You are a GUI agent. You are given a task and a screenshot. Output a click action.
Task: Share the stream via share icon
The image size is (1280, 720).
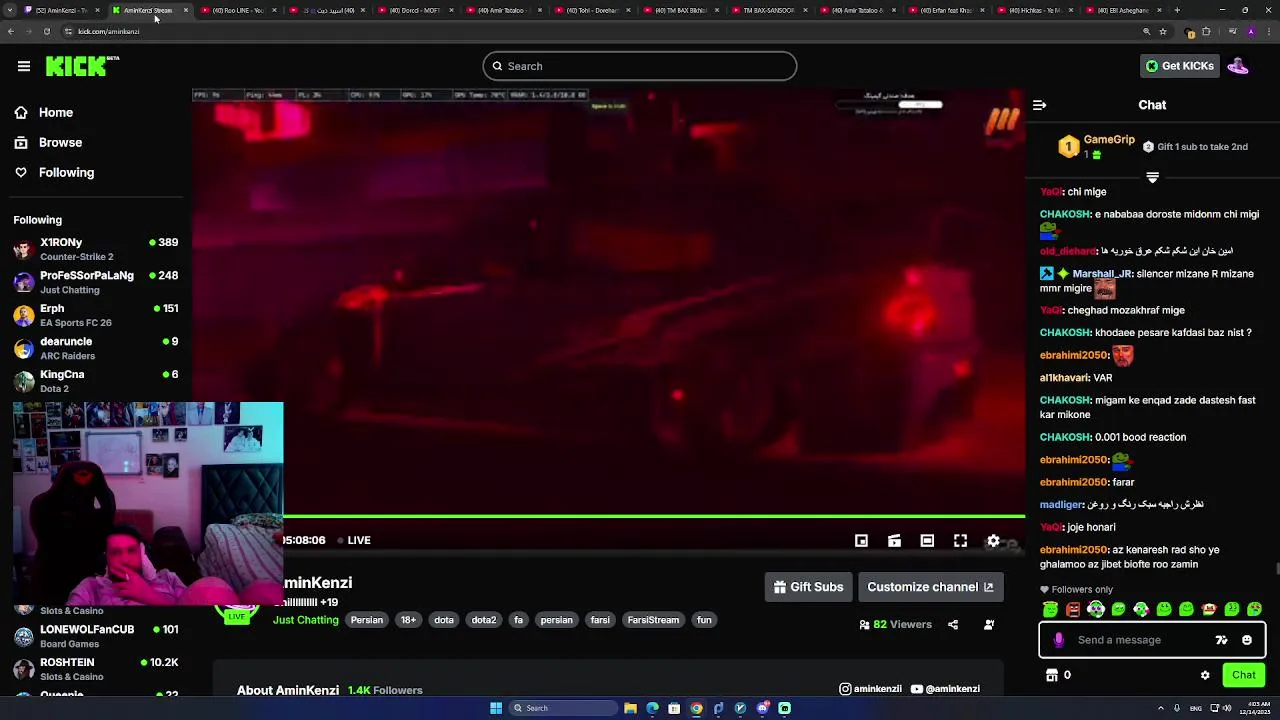click(x=953, y=625)
